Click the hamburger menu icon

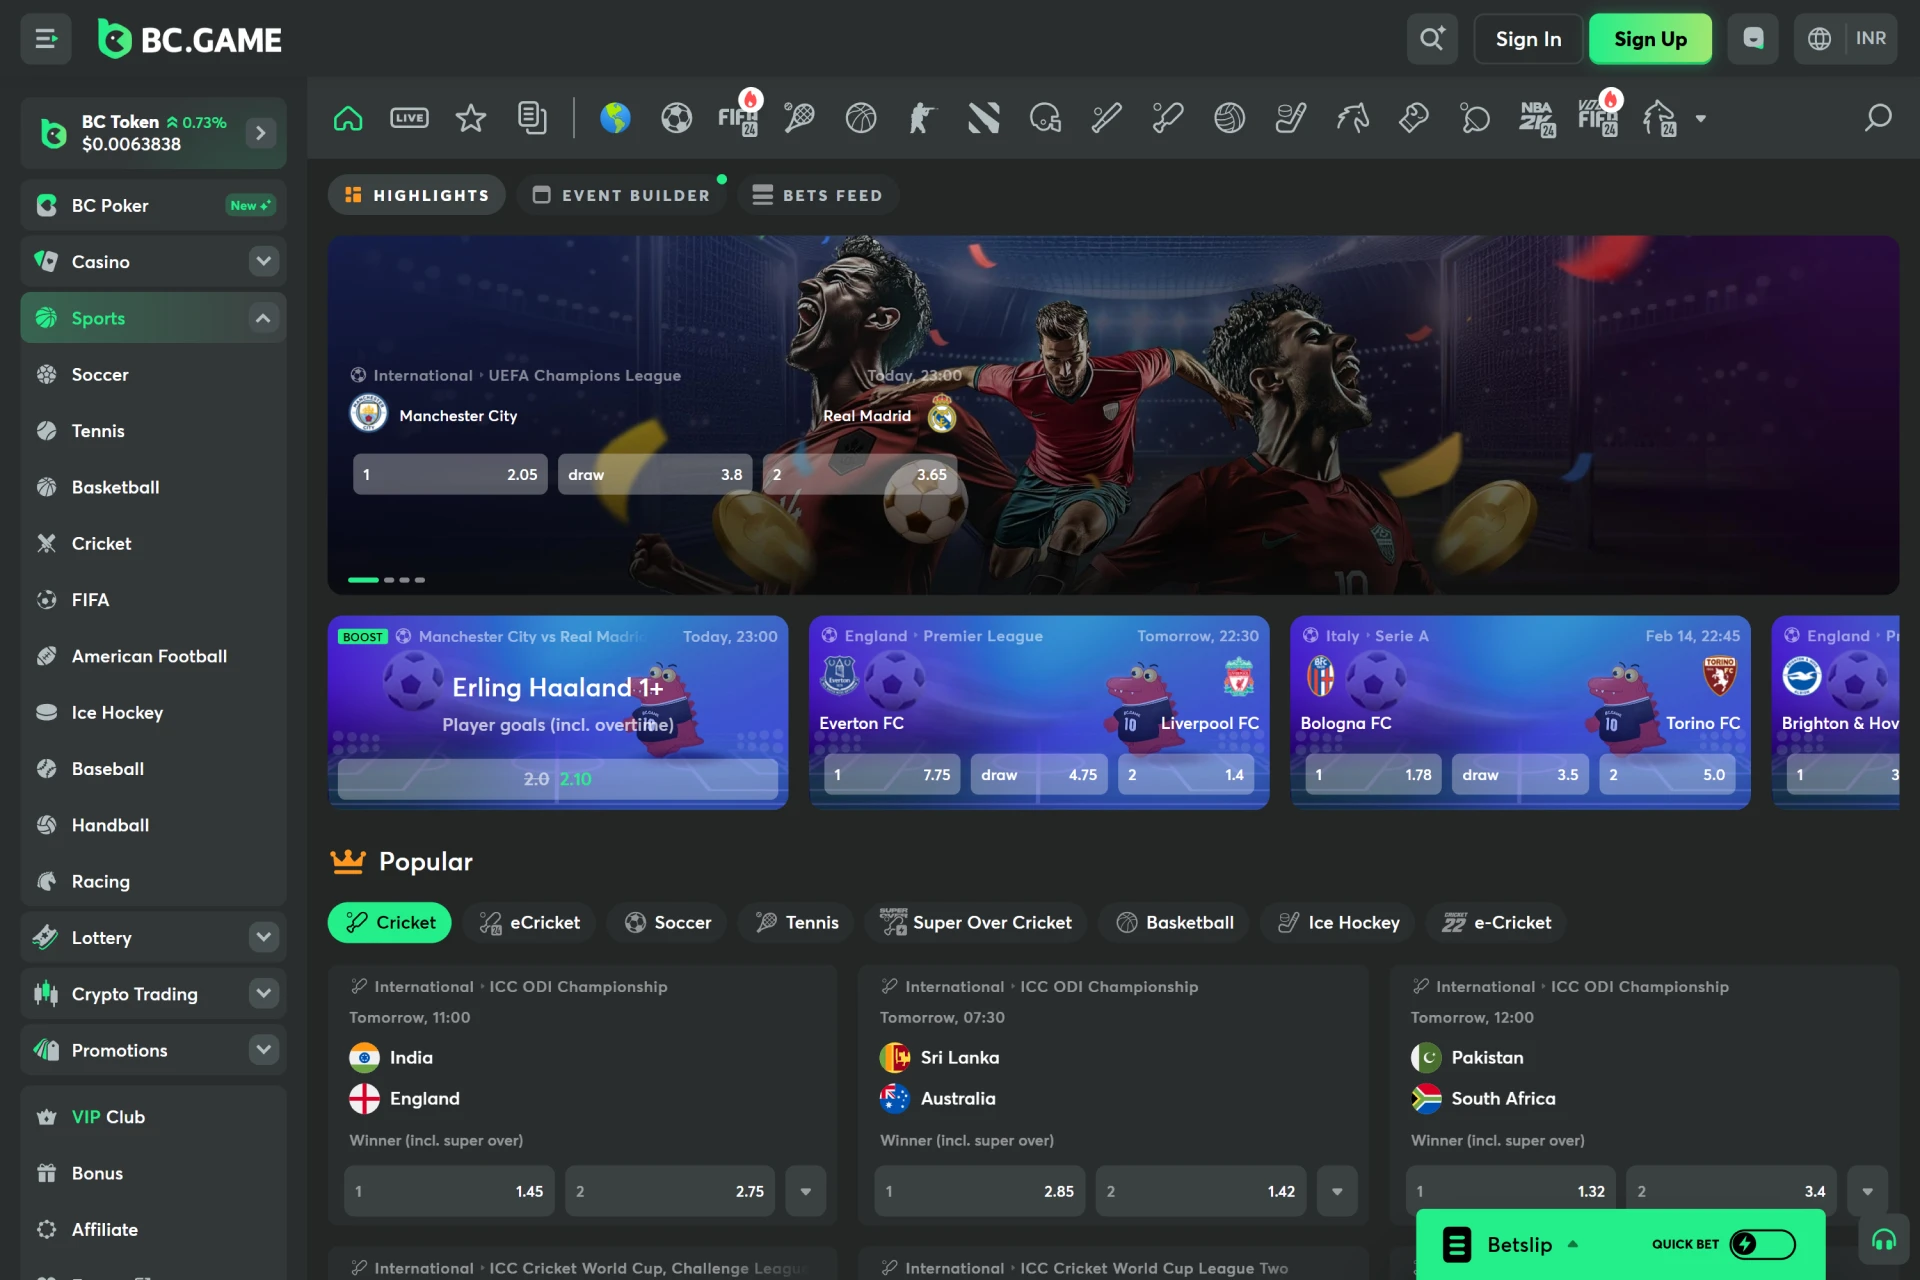pos(46,39)
